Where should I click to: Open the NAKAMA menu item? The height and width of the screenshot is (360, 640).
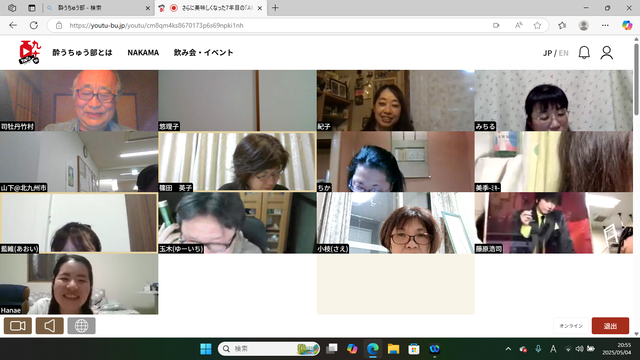(x=143, y=52)
